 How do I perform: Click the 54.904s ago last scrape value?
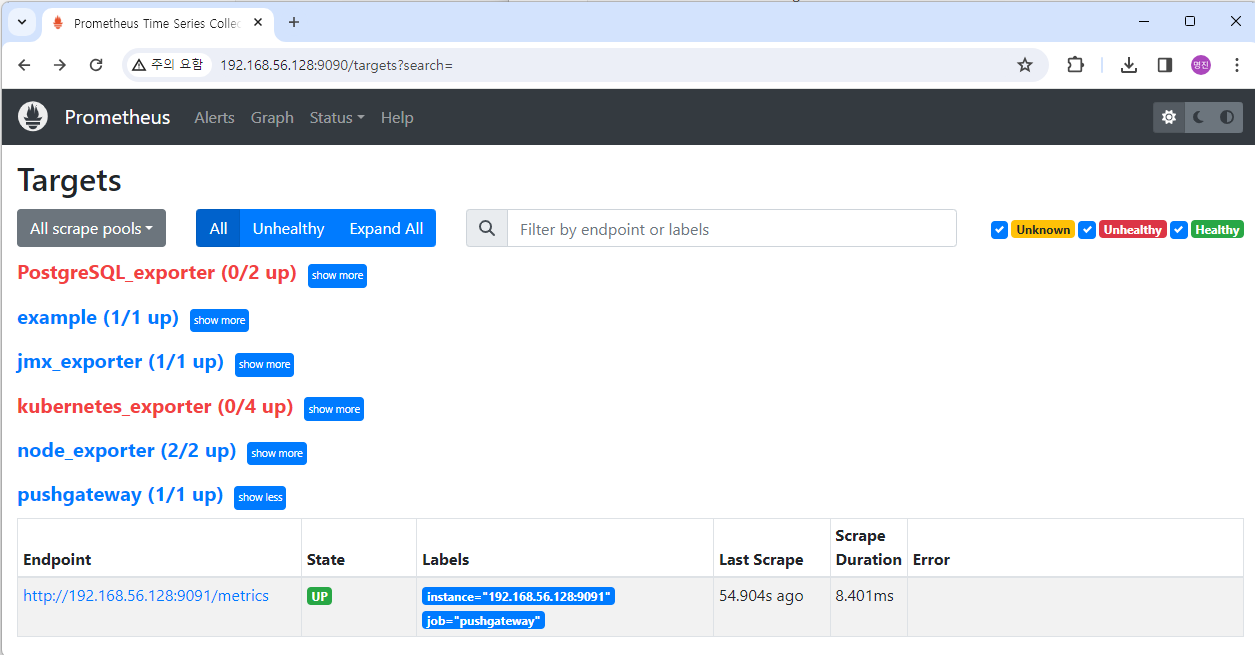pos(761,595)
